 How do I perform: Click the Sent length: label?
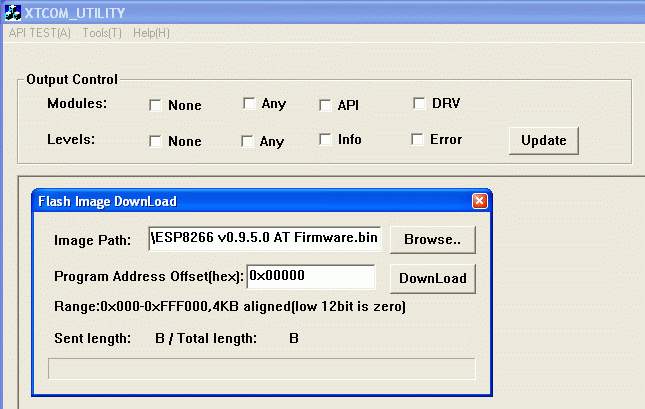pos(93,339)
